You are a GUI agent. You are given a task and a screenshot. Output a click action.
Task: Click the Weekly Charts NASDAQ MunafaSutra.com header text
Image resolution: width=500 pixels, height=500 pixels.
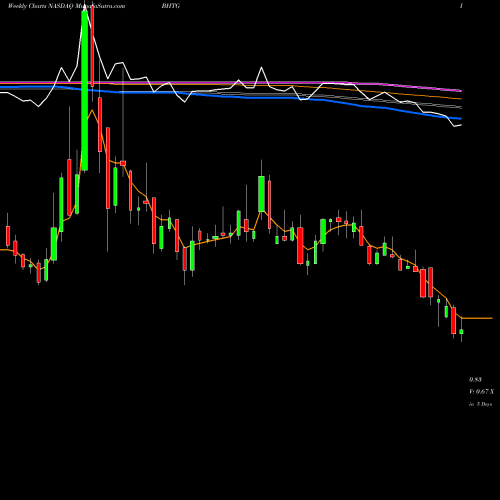point(66,6)
